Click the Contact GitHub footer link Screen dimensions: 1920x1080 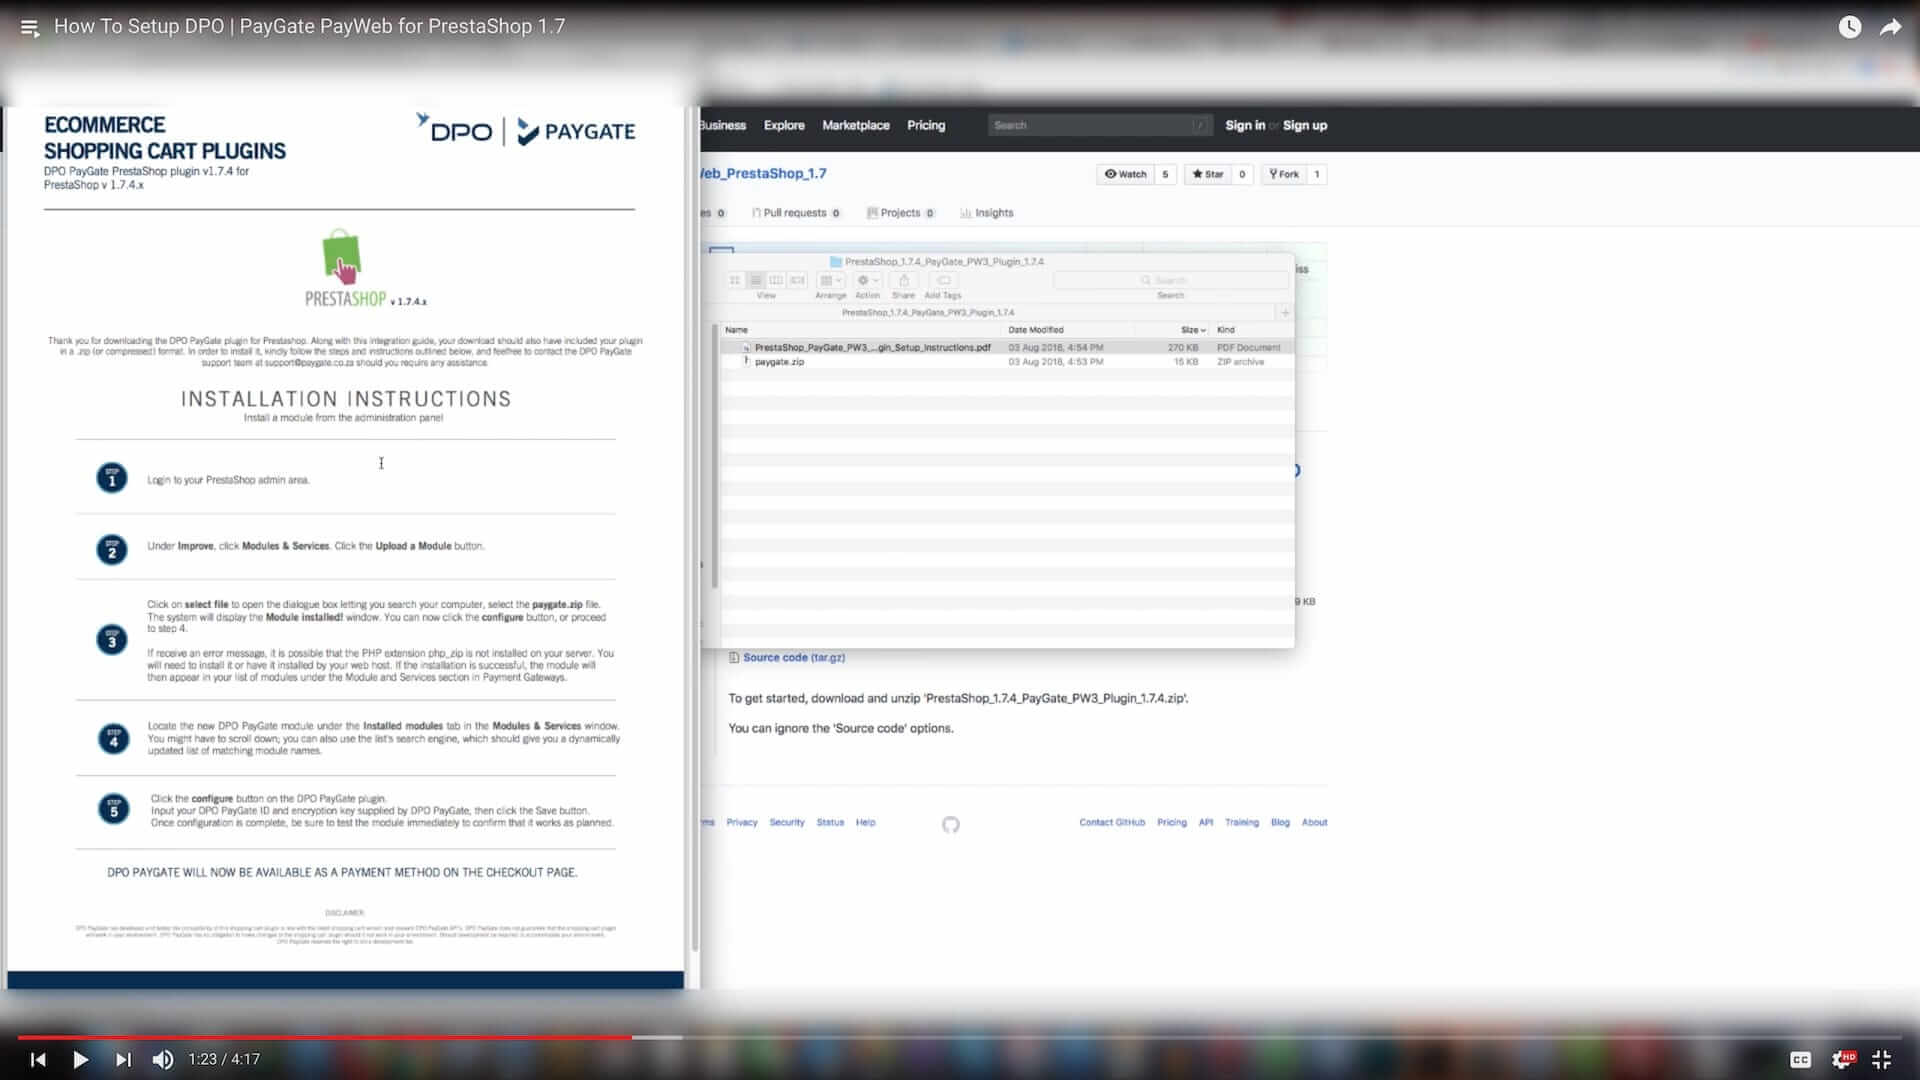(x=1112, y=823)
